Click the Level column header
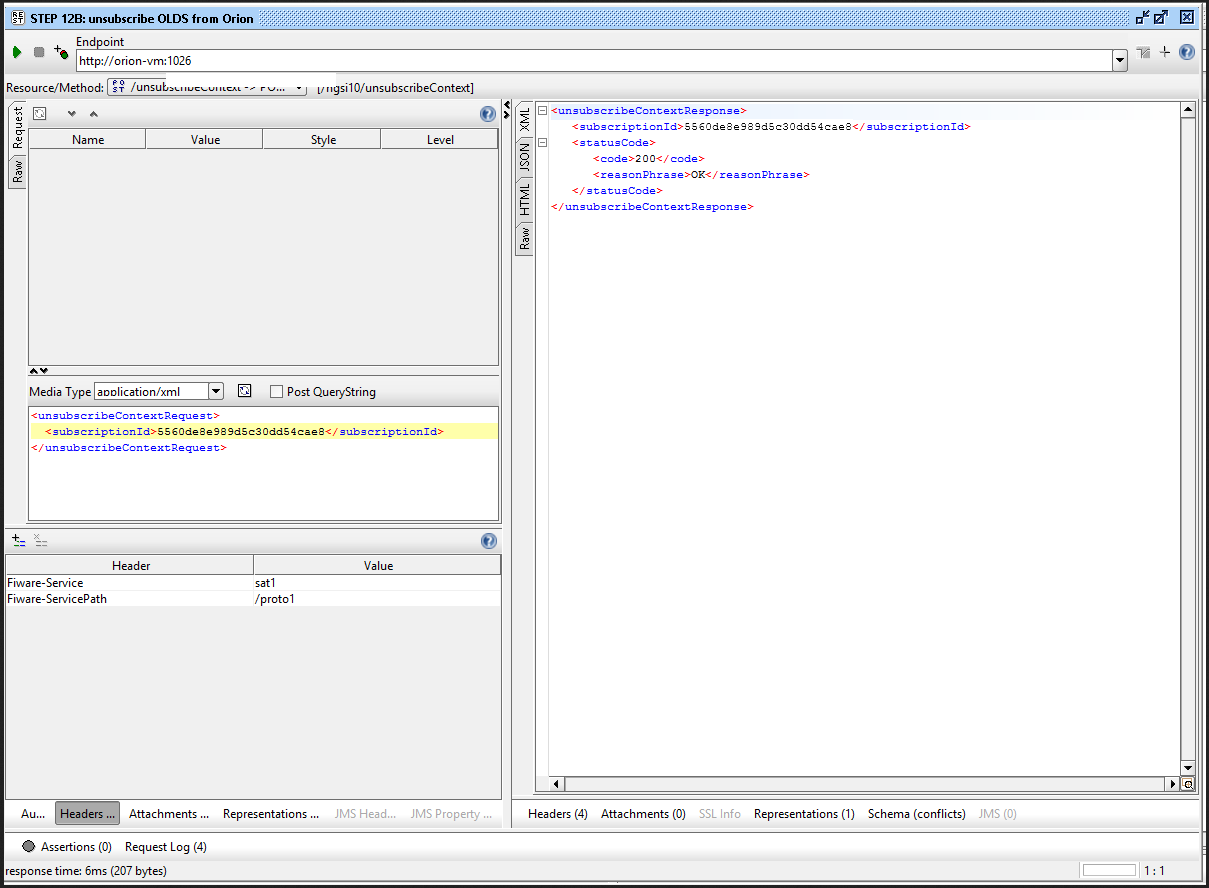Image resolution: width=1209 pixels, height=888 pixels. click(440, 140)
